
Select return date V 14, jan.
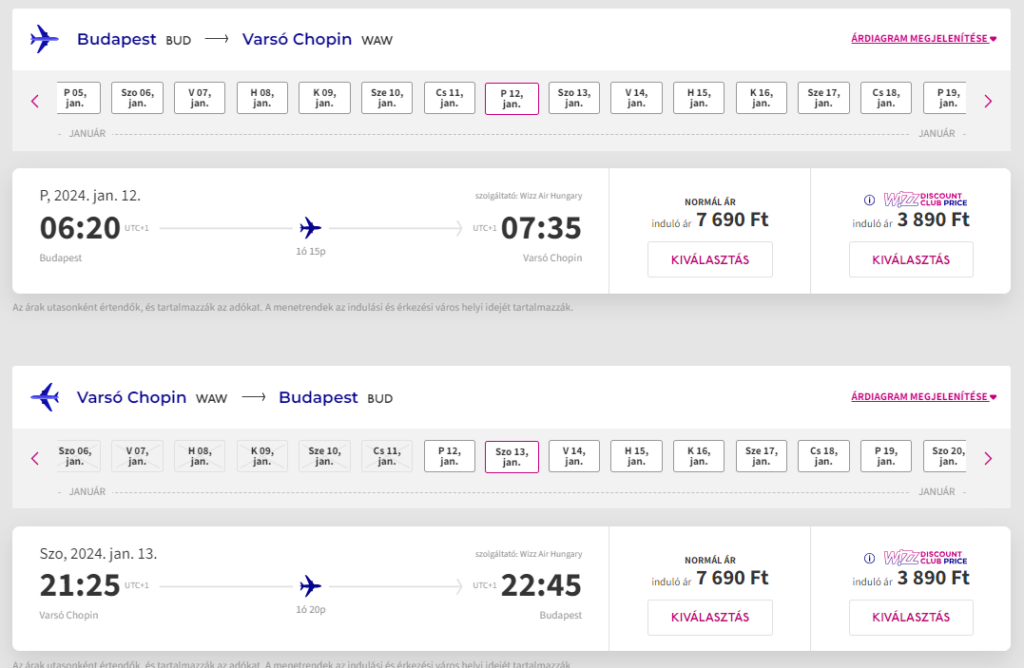(x=574, y=456)
